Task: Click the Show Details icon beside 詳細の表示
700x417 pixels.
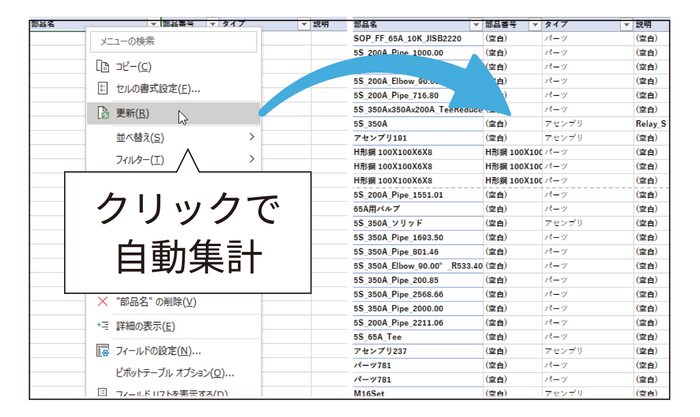Action: (x=102, y=326)
